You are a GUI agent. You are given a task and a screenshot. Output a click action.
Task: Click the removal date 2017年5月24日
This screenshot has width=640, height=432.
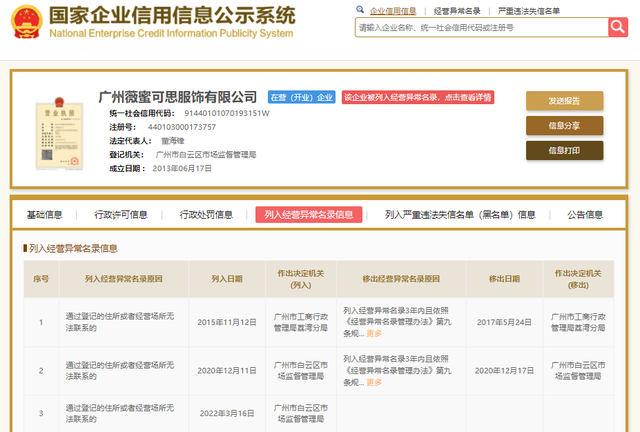[504, 322]
